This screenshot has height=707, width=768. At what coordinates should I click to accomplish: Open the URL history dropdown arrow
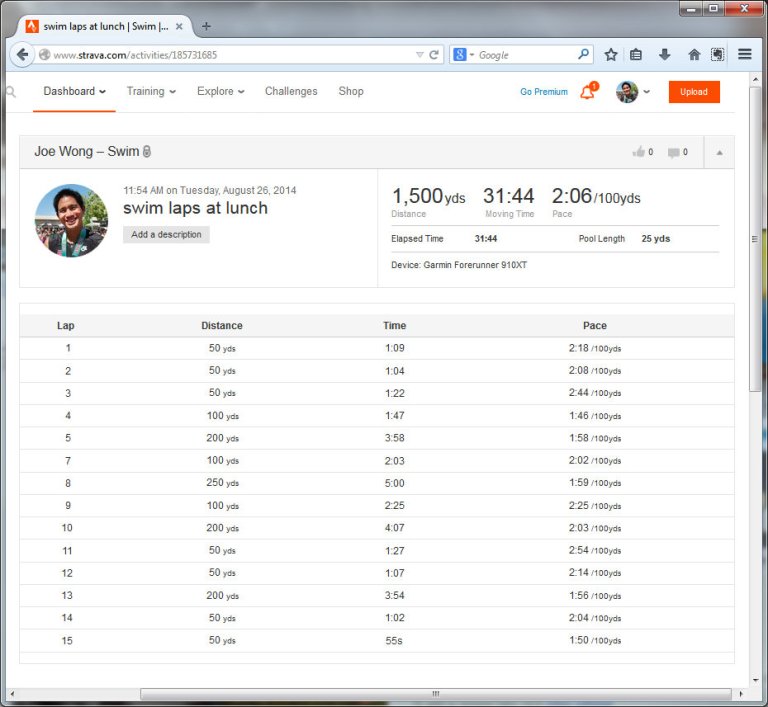coord(419,55)
